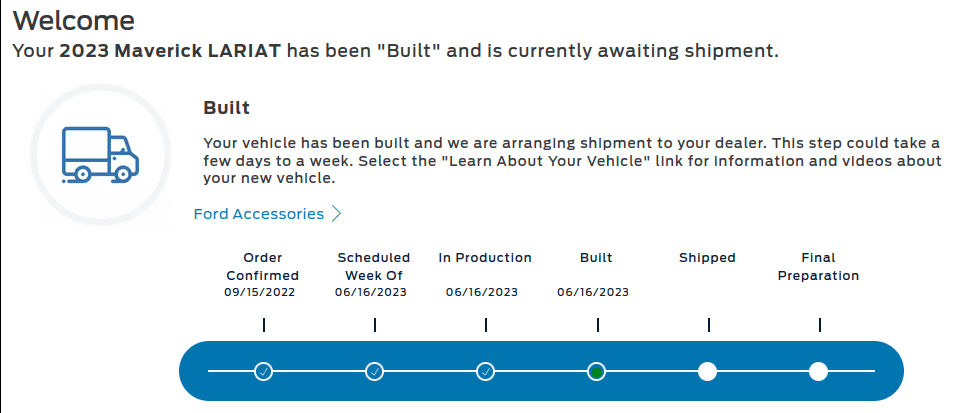Viewport: 965px width, 413px height.
Task: Click the Order Confirmed step label
Action: (x=263, y=267)
